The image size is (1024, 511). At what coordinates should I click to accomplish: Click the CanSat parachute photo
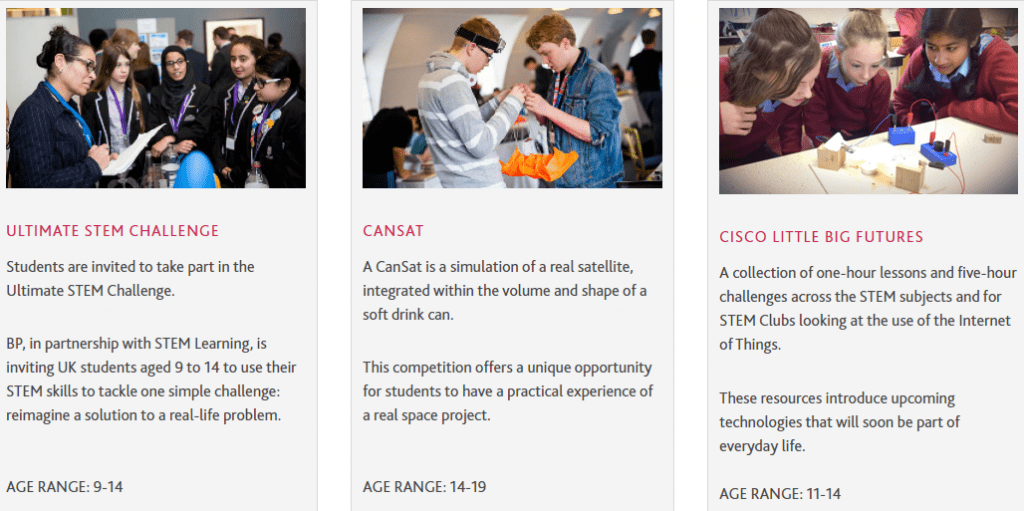click(x=512, y=98)
